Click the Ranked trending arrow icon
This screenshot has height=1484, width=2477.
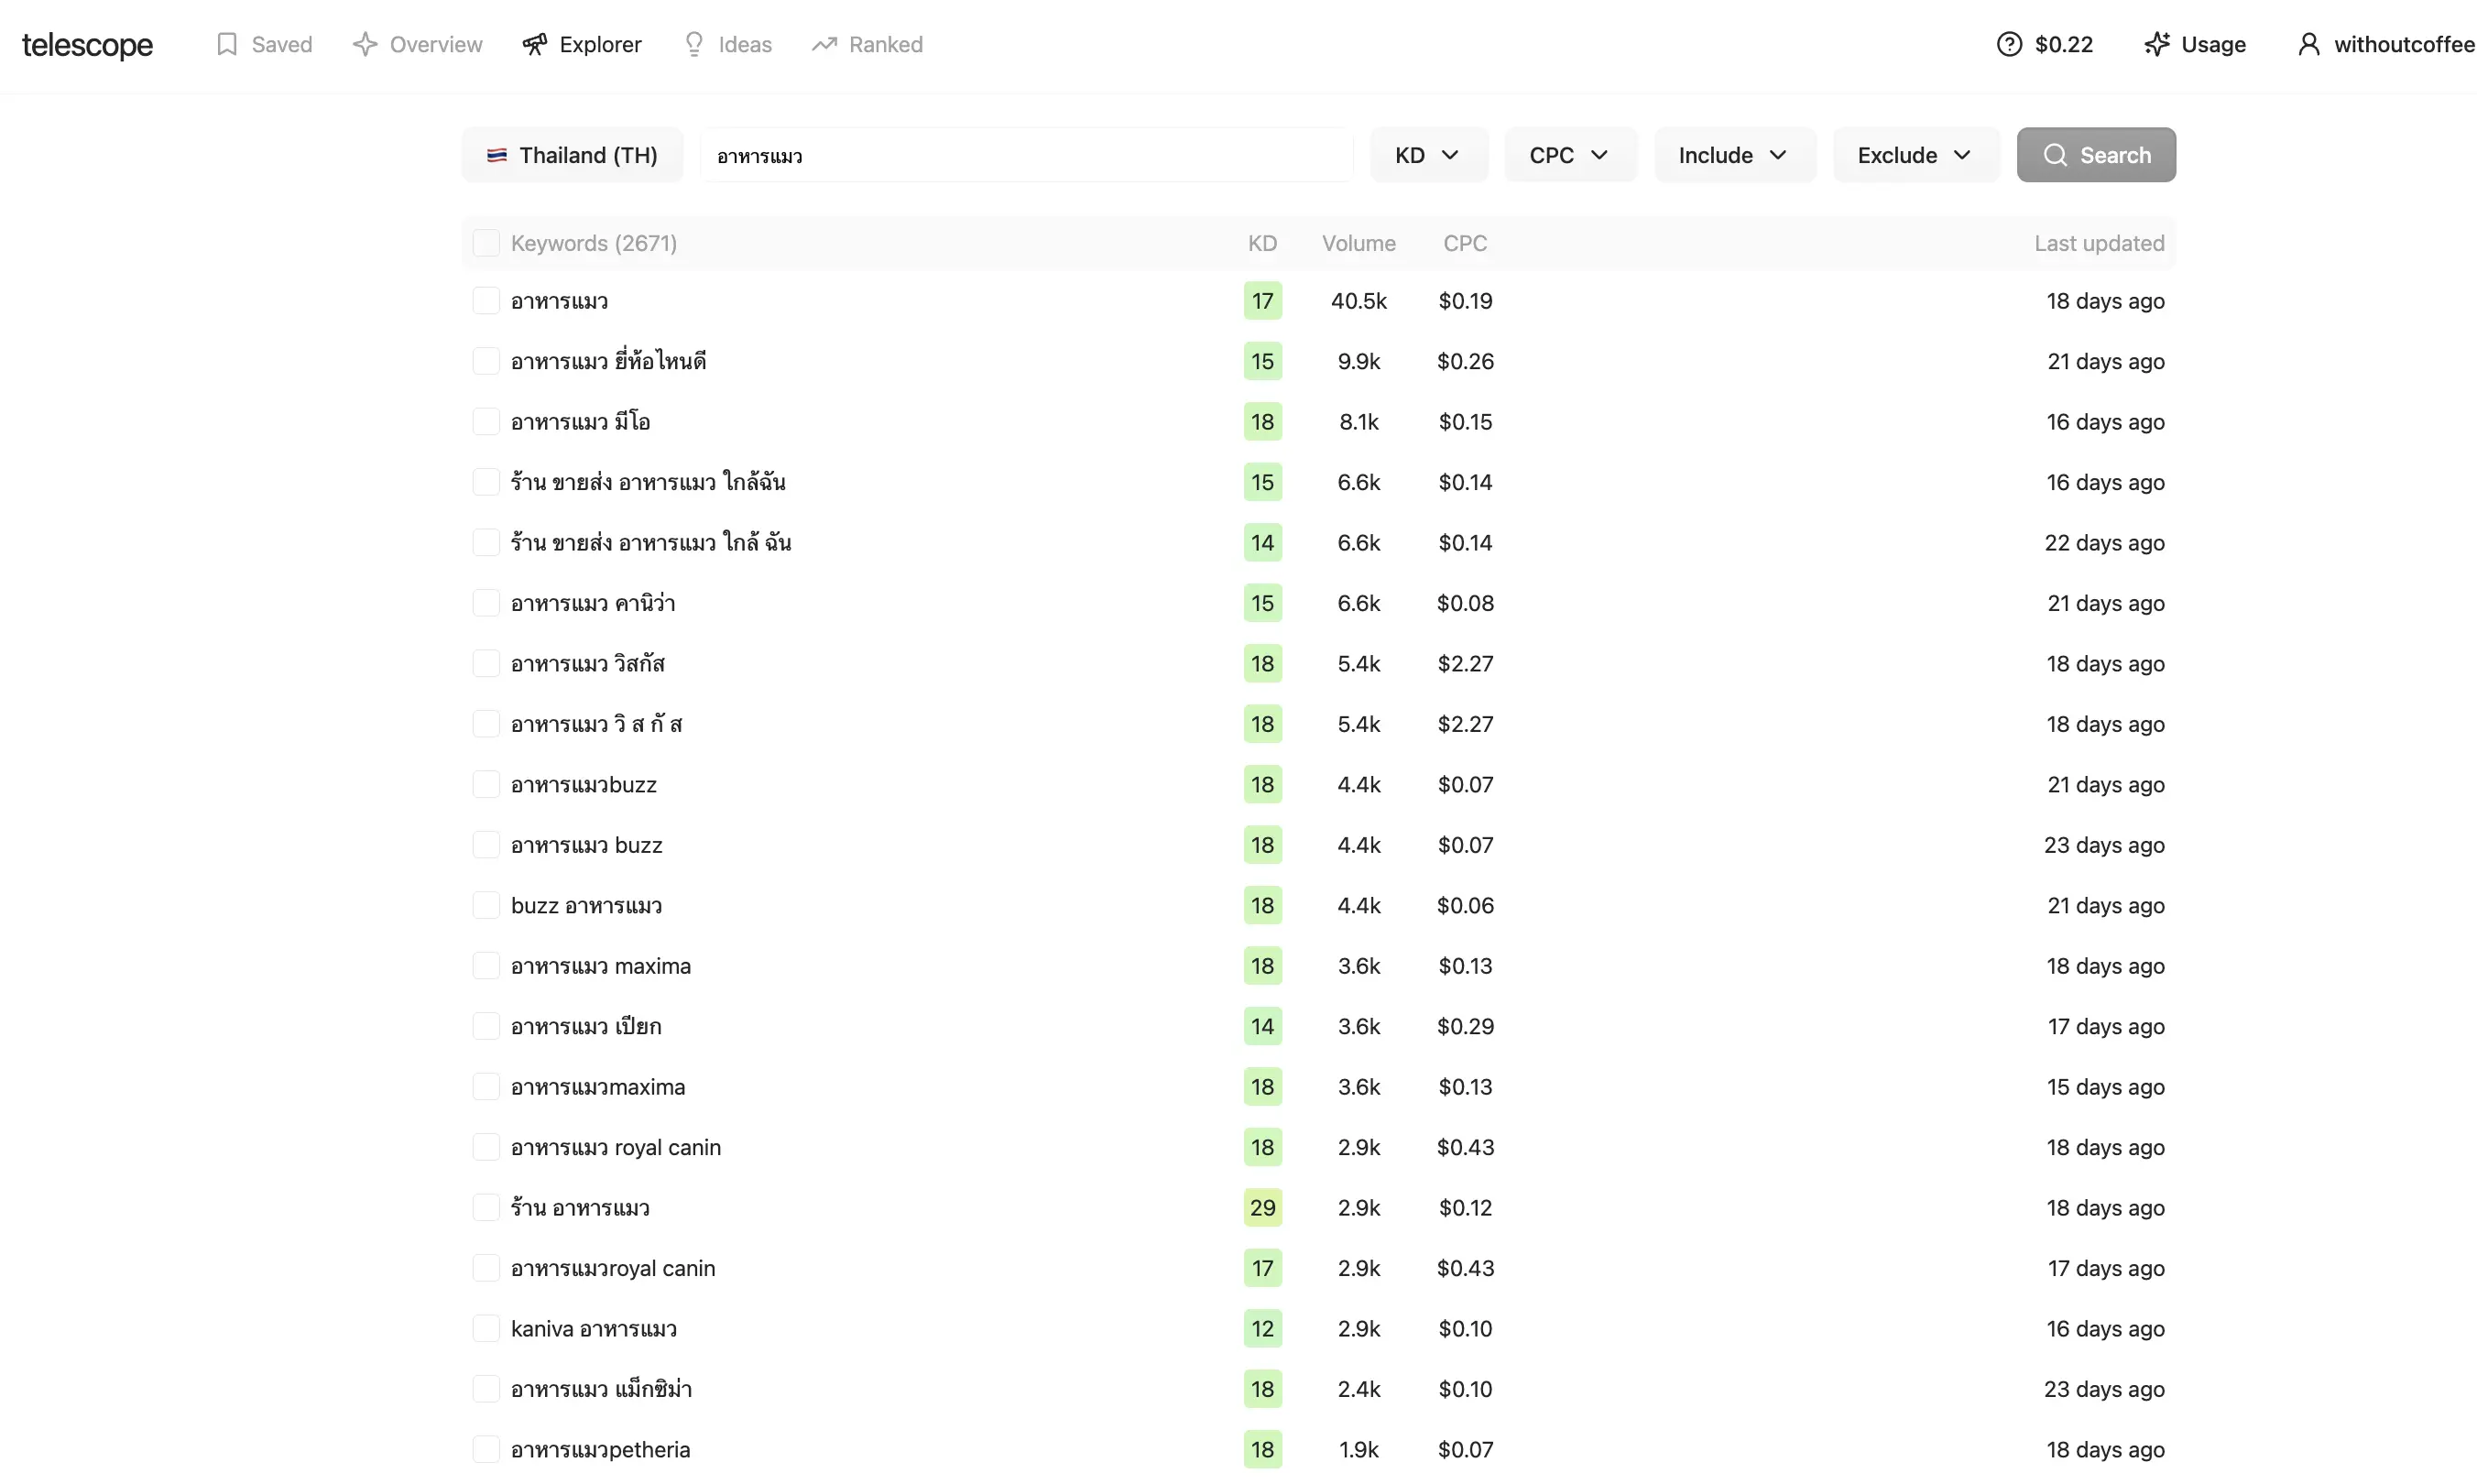(x=824, y=44)
